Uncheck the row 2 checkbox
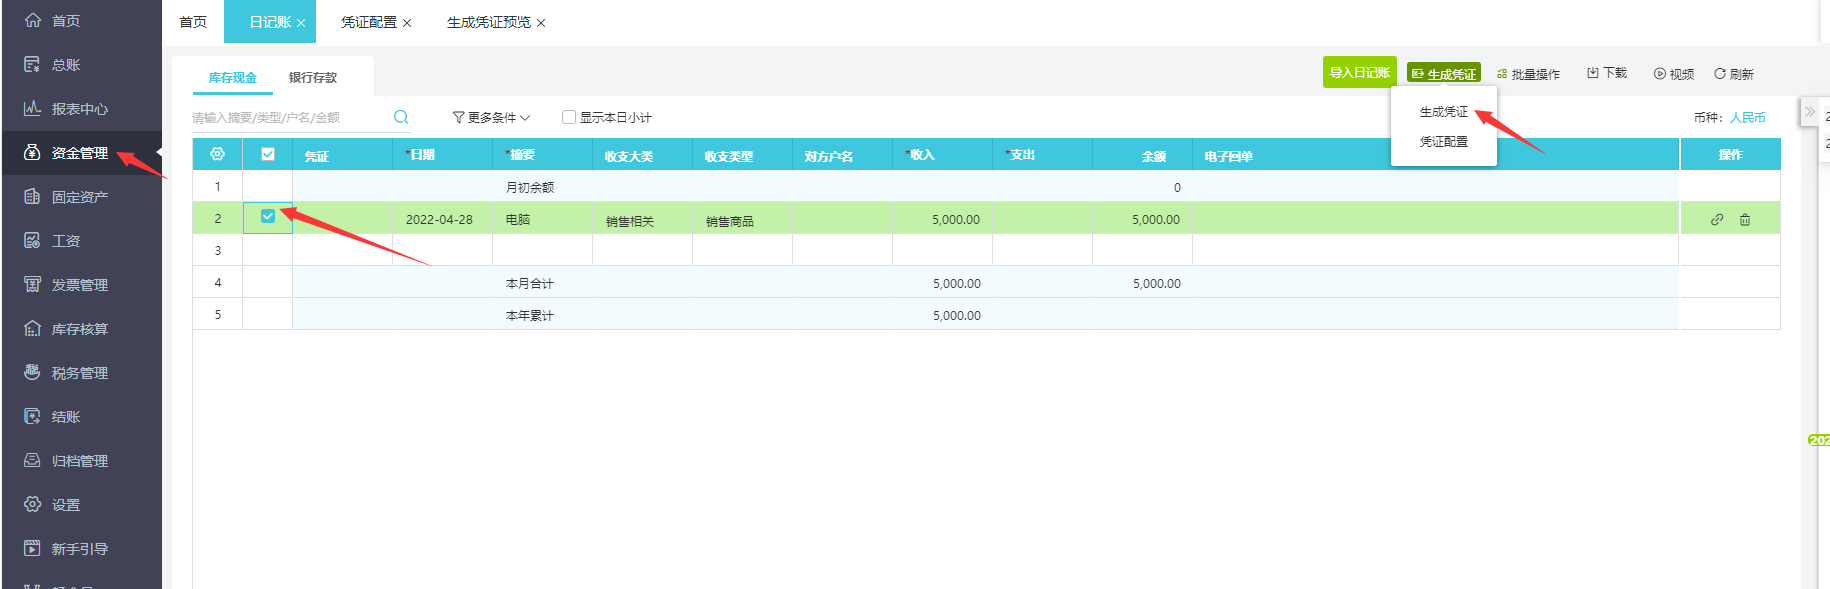This screenshot has height=589, width=1830. (268, 217)
